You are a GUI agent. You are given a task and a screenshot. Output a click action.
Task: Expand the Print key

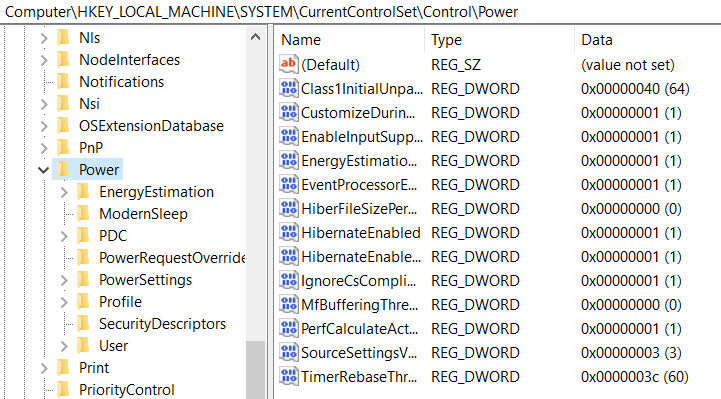coord(44,368)
